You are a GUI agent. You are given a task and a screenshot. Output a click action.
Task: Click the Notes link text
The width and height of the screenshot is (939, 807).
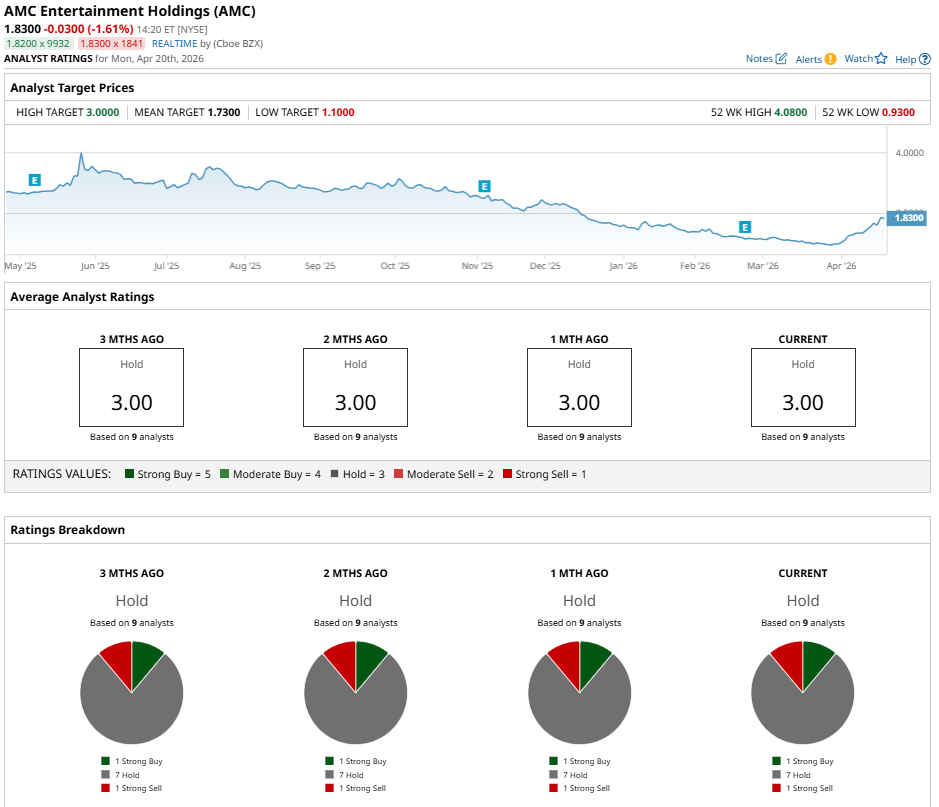click(x=759, y=59)
